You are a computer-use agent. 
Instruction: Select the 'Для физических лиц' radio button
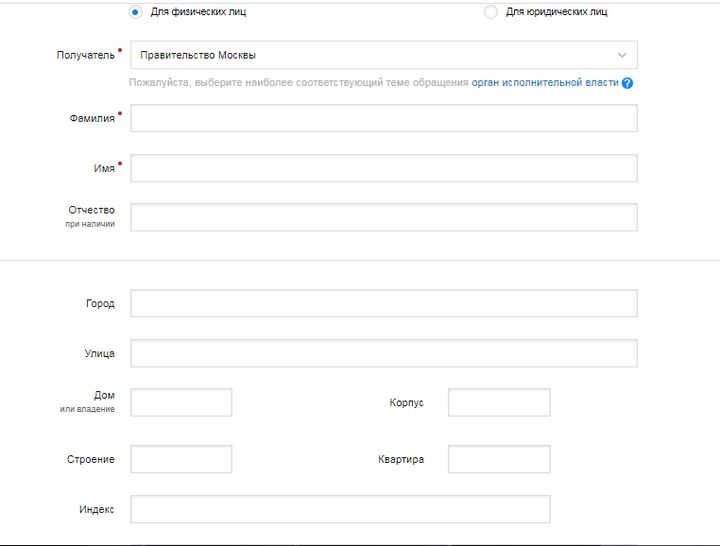(136, 12)
